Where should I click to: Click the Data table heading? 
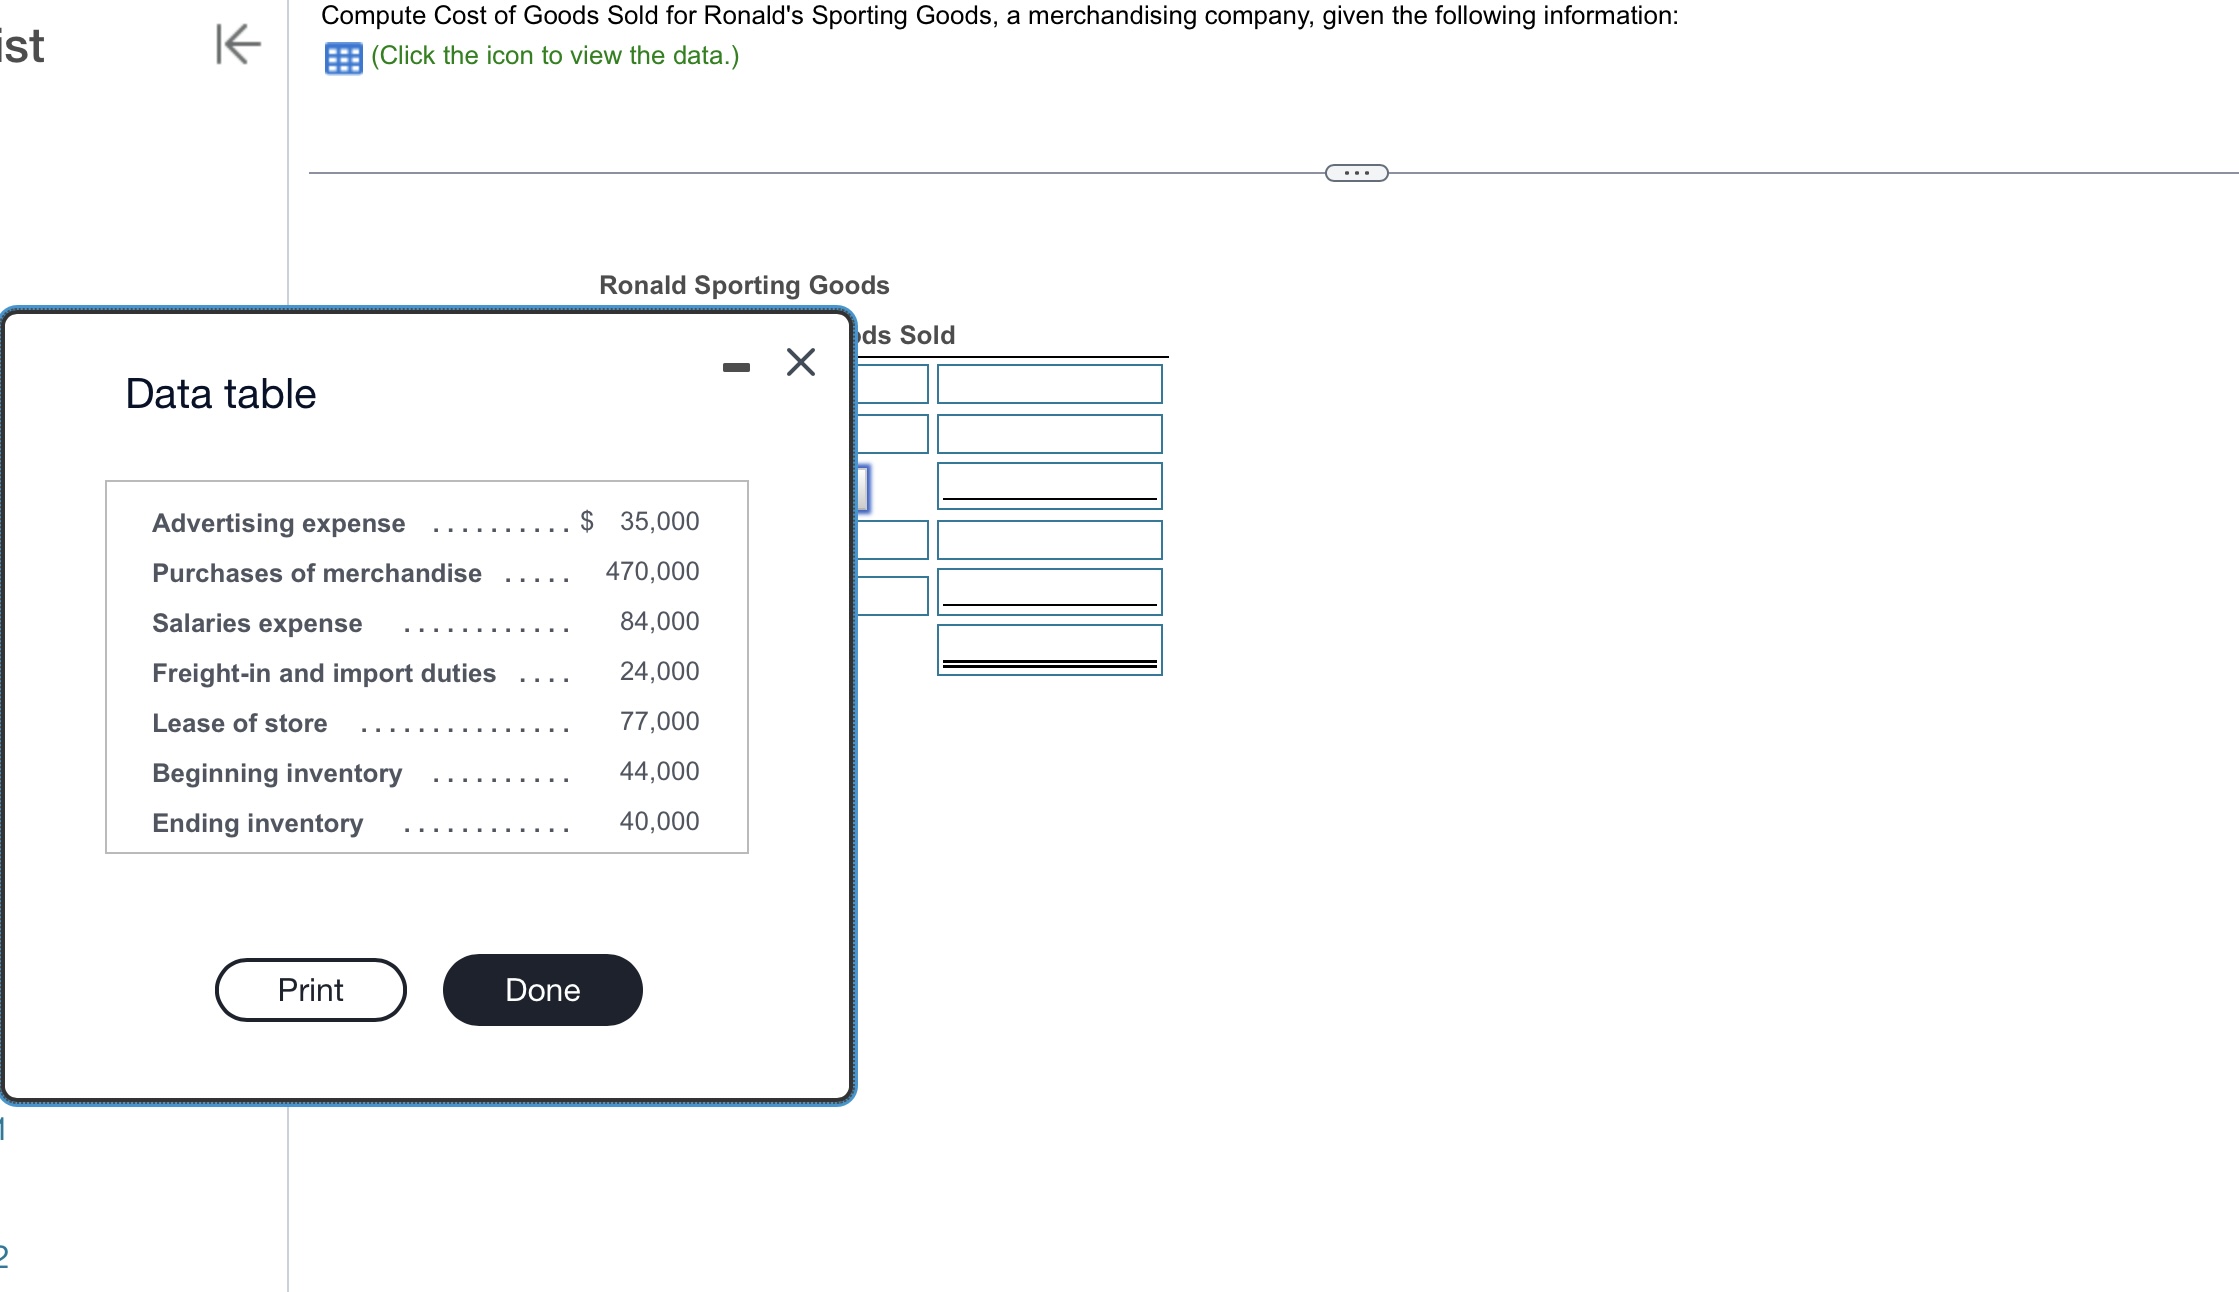[221, 394]
